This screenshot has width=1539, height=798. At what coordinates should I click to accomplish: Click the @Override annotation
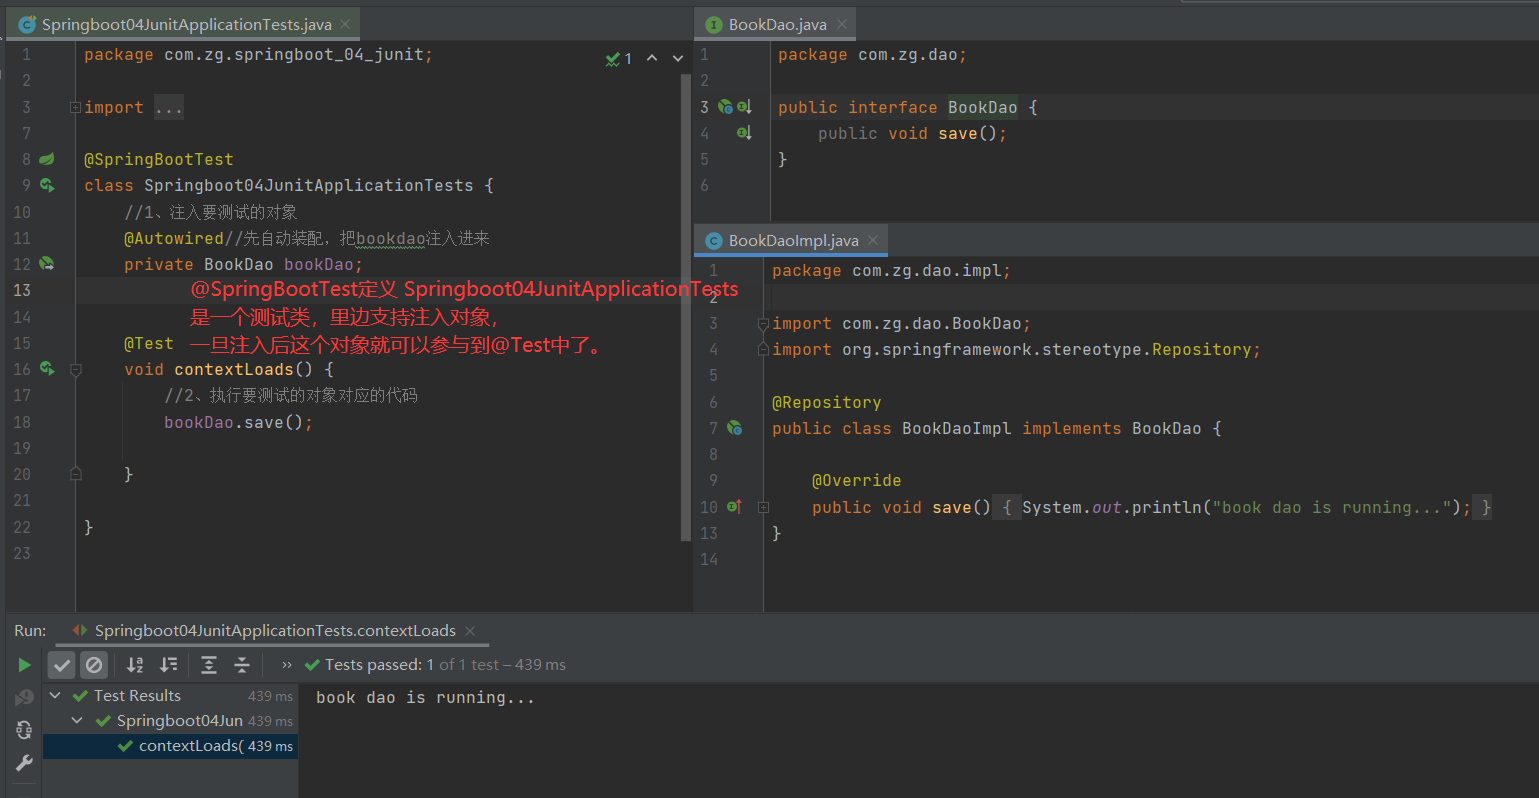(x=857, y=481)
